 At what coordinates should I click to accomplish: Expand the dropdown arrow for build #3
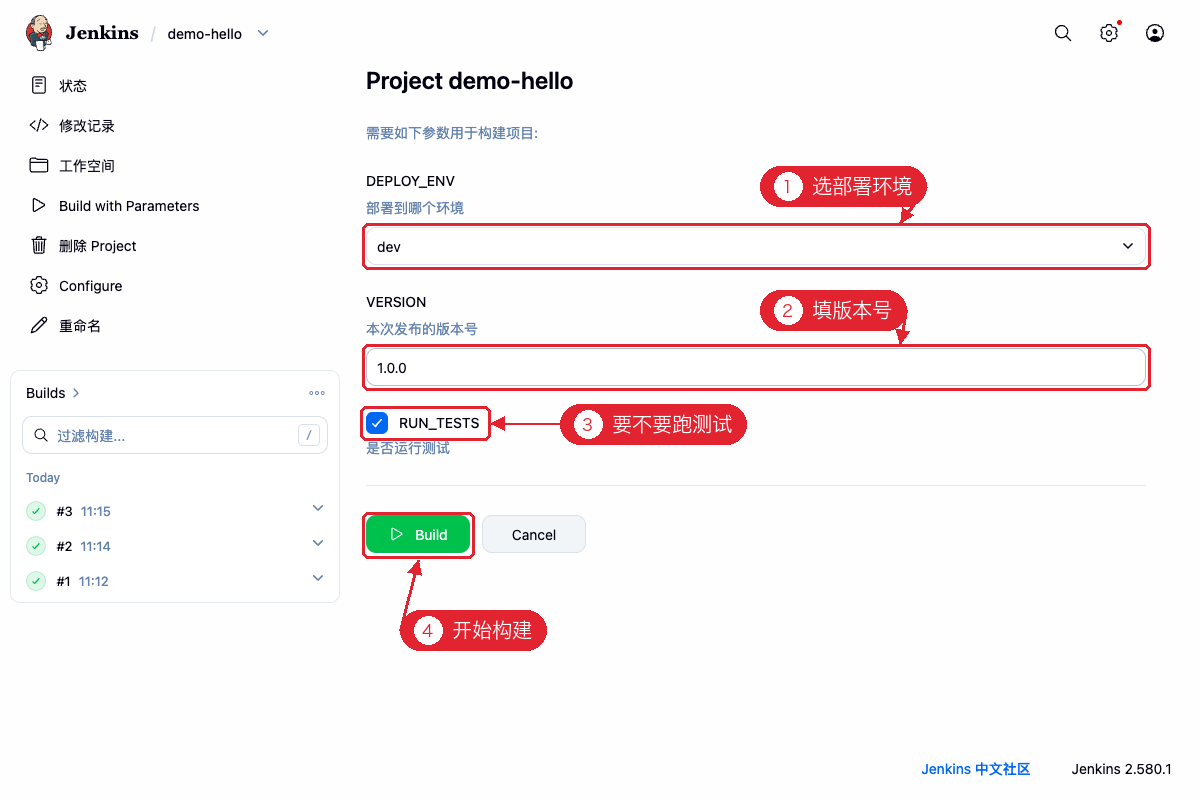point(318,509)
